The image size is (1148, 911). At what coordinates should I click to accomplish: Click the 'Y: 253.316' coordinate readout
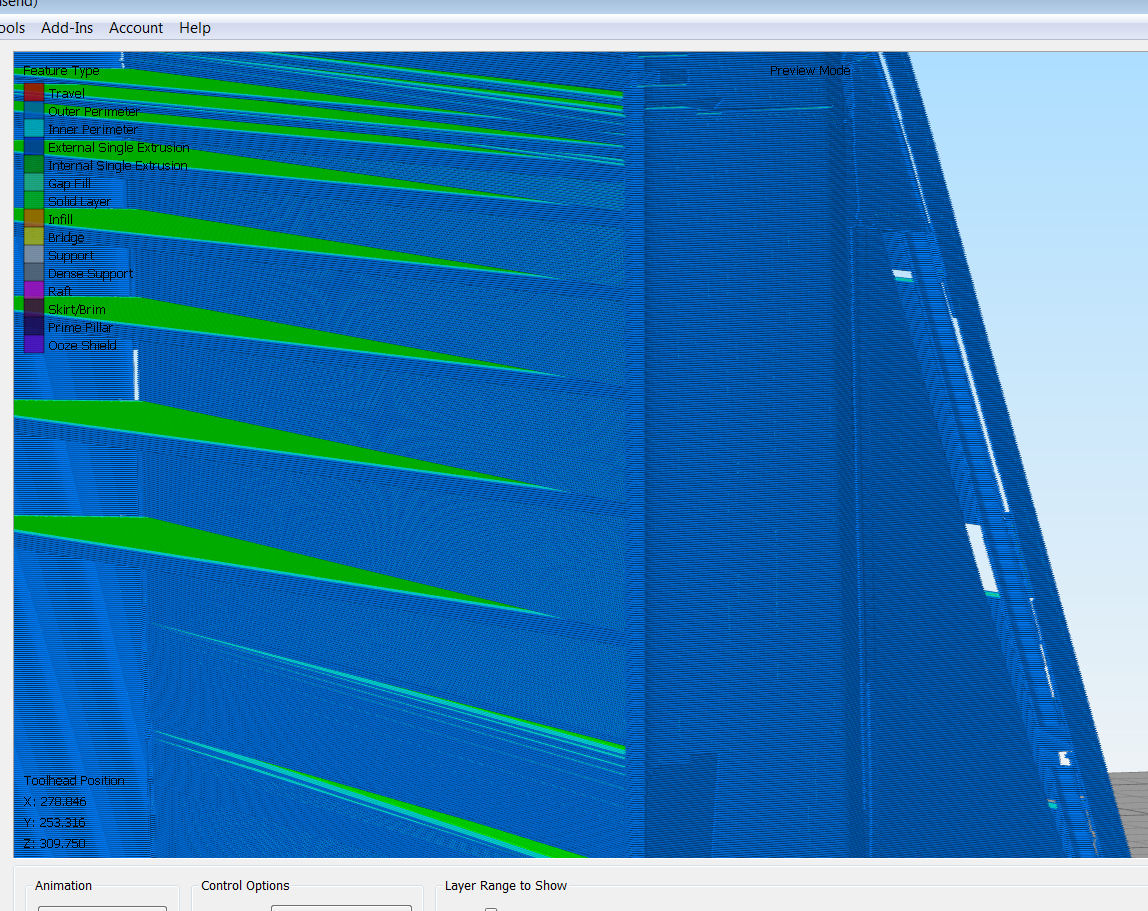click(54, 822)
